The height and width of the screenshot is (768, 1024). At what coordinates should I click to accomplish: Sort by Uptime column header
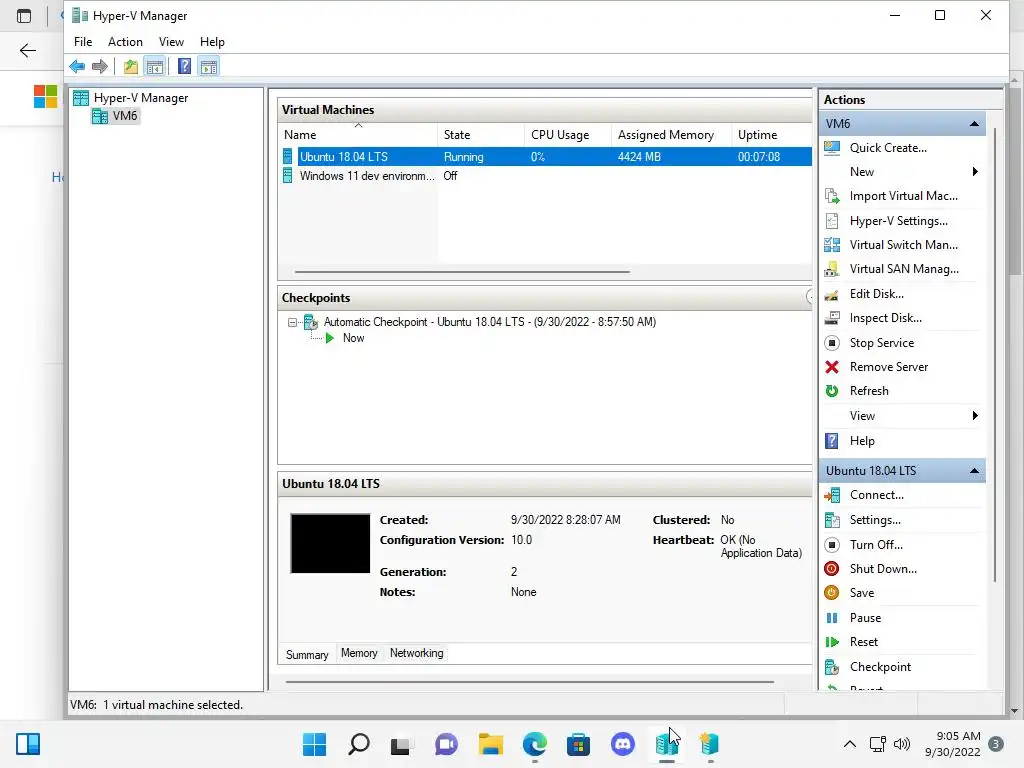click(x=771, y=135)
